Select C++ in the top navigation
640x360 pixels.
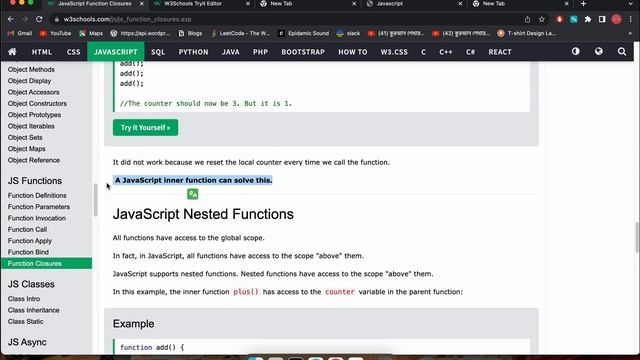446,52
